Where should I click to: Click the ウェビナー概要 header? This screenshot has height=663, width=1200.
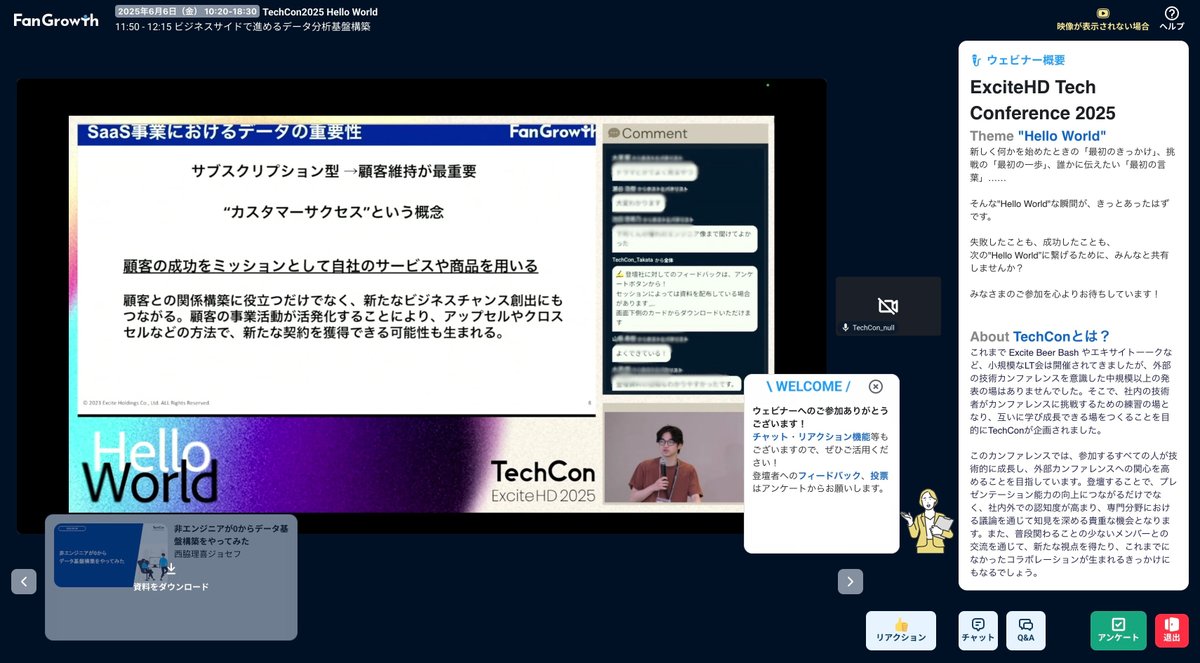click(1018, 60)
